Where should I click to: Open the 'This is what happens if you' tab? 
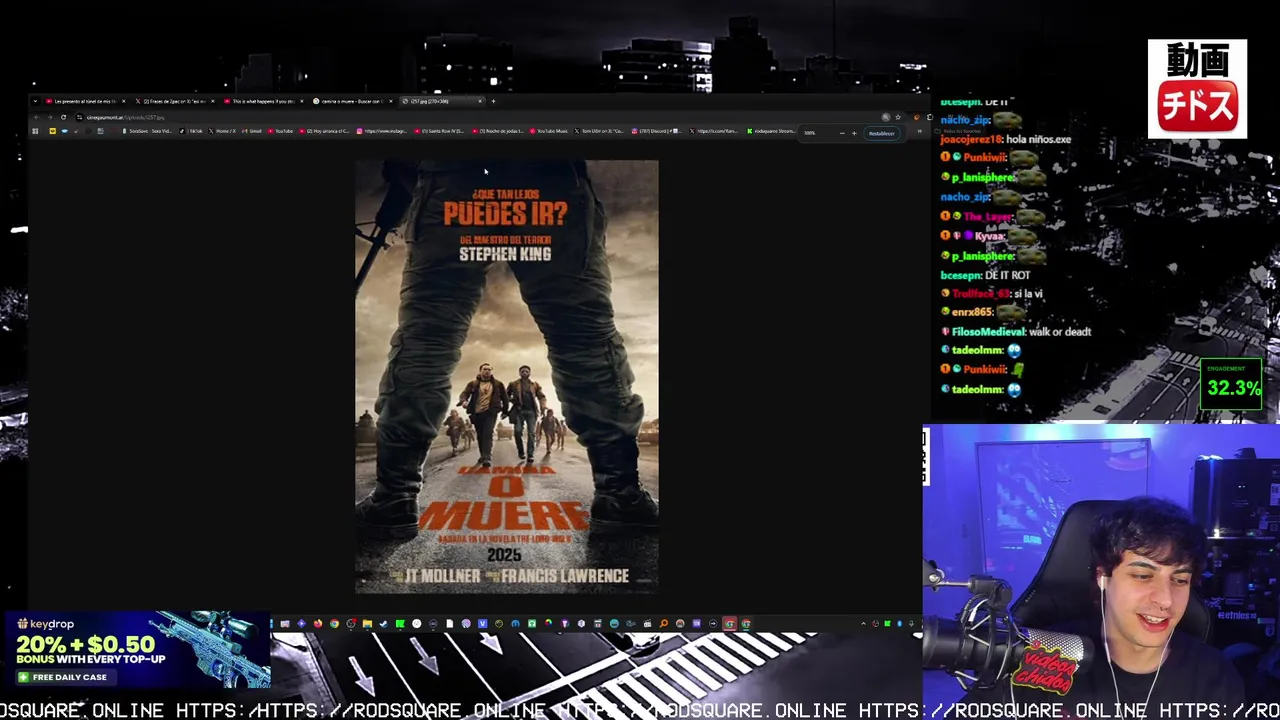tap(263, 101)
